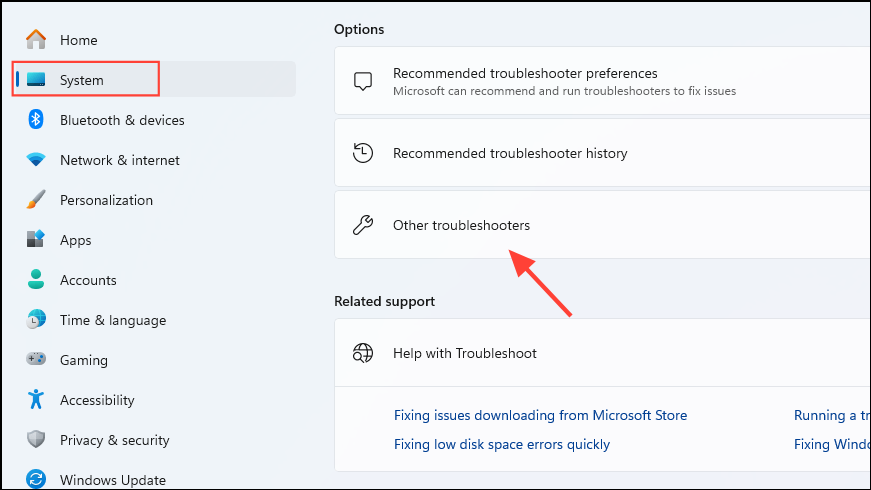The width and height of the screenshot is (871, 490).
Task: Click the globe icon beside Help with Troubleshoot
Action: pos(363,353)
